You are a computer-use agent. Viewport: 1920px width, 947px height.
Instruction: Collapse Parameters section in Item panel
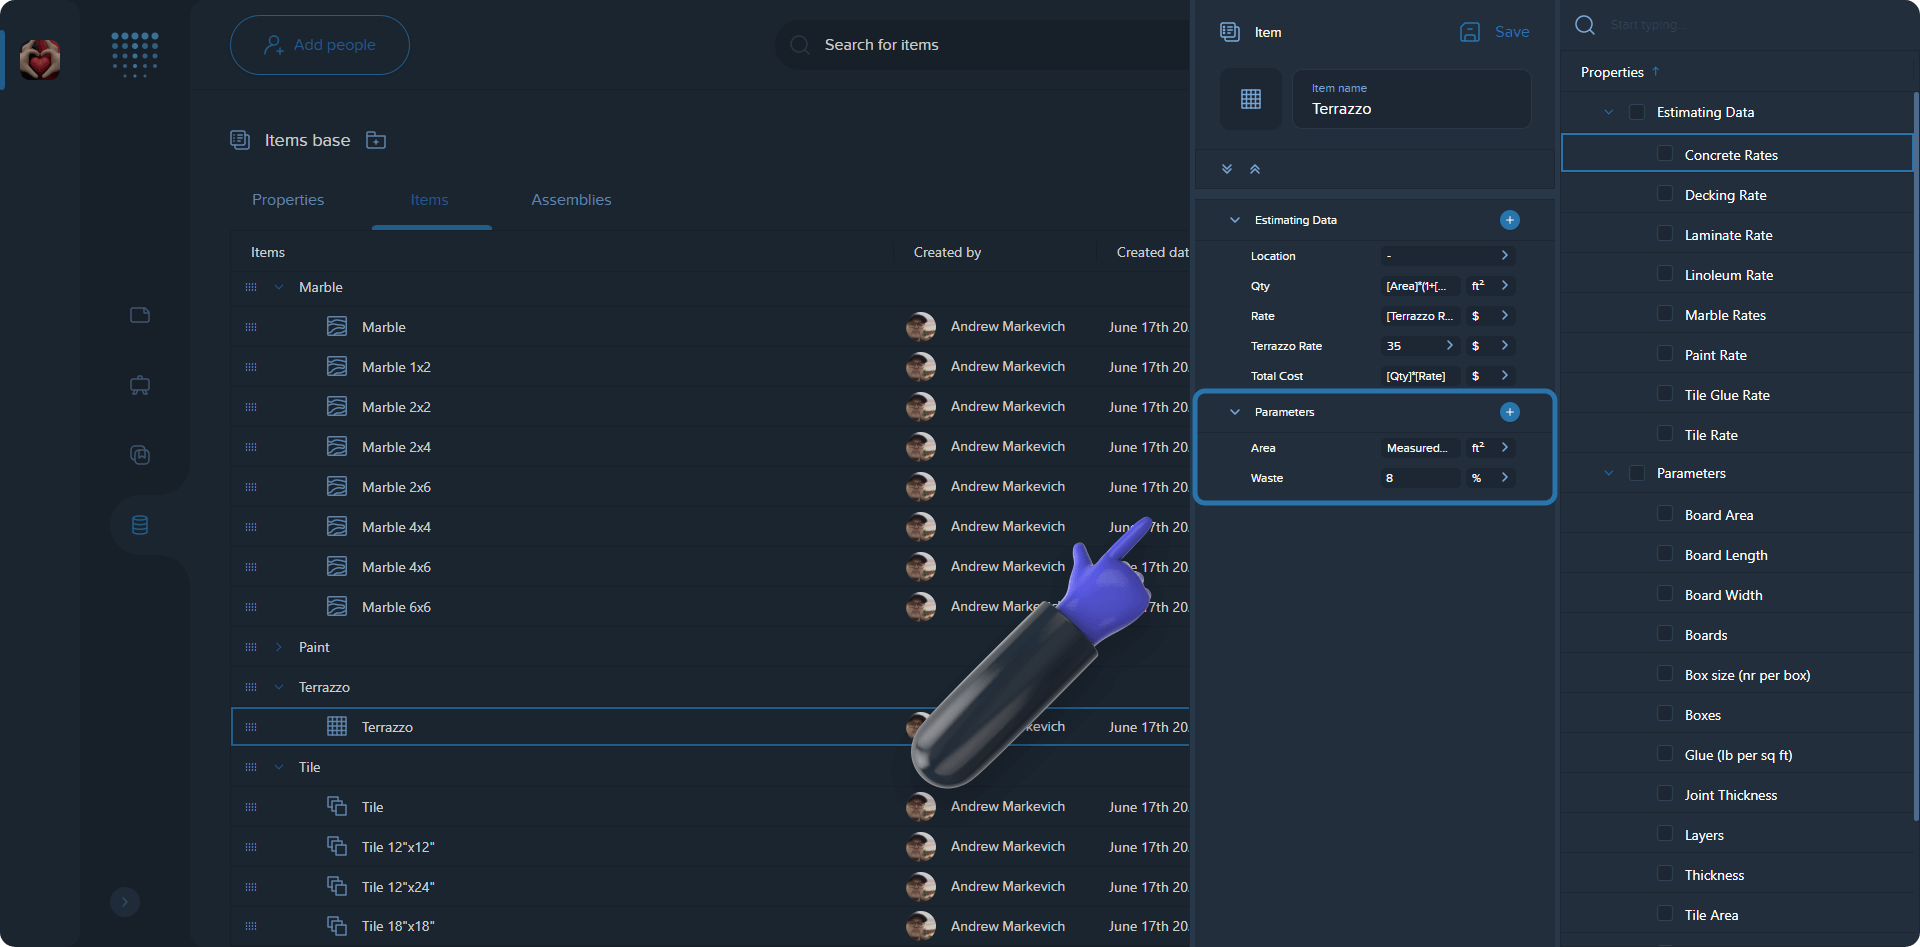point(1235,412)
